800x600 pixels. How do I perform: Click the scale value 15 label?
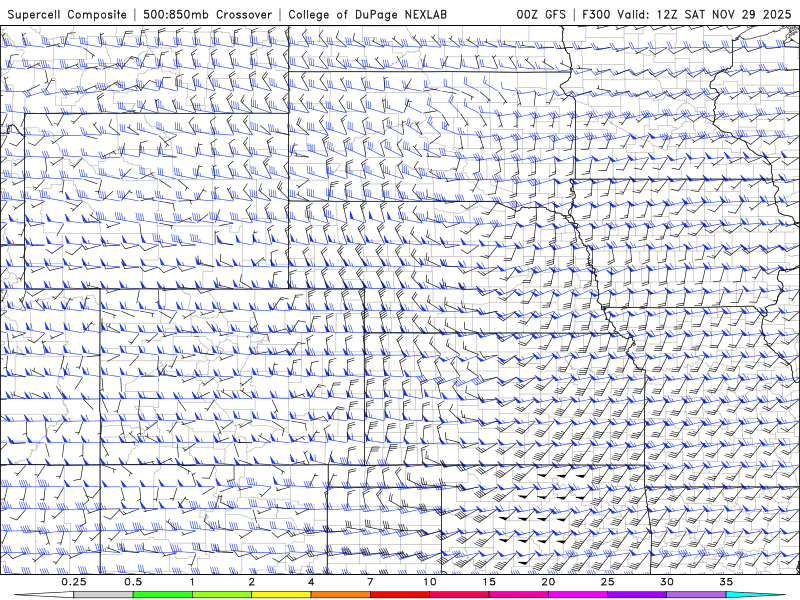pyautogui.click(x=489, y=582)
